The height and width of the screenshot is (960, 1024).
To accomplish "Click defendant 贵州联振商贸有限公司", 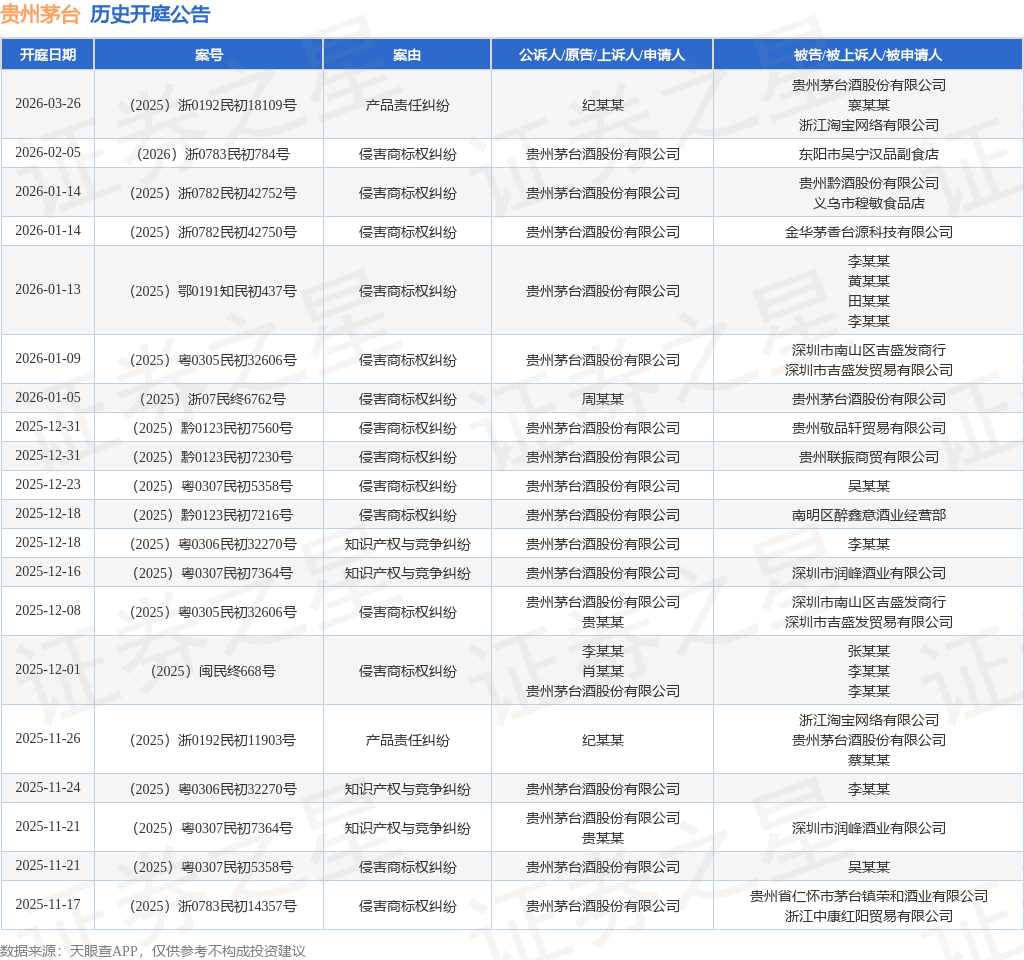I will pyautogui.click(x=868, y=457).
